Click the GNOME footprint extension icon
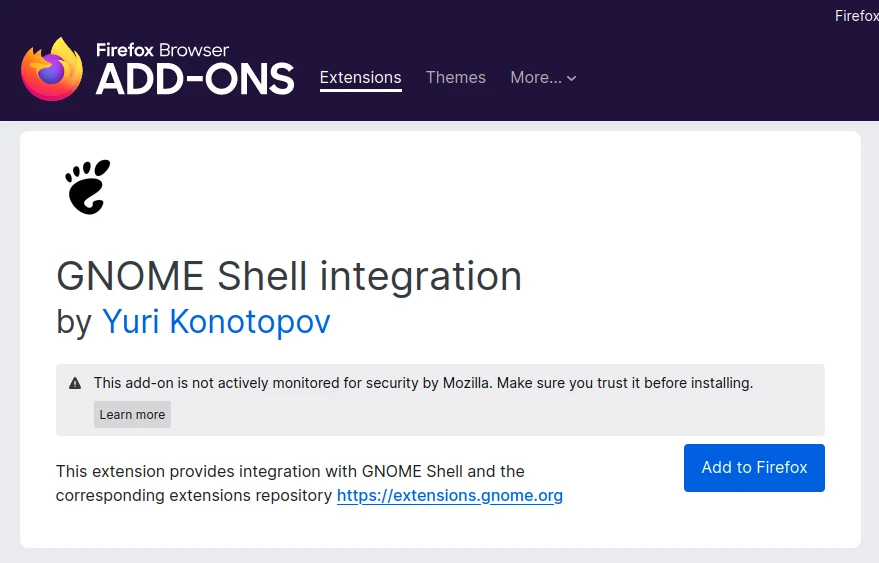This screenshot has height=563, width=879. [88, 187]
